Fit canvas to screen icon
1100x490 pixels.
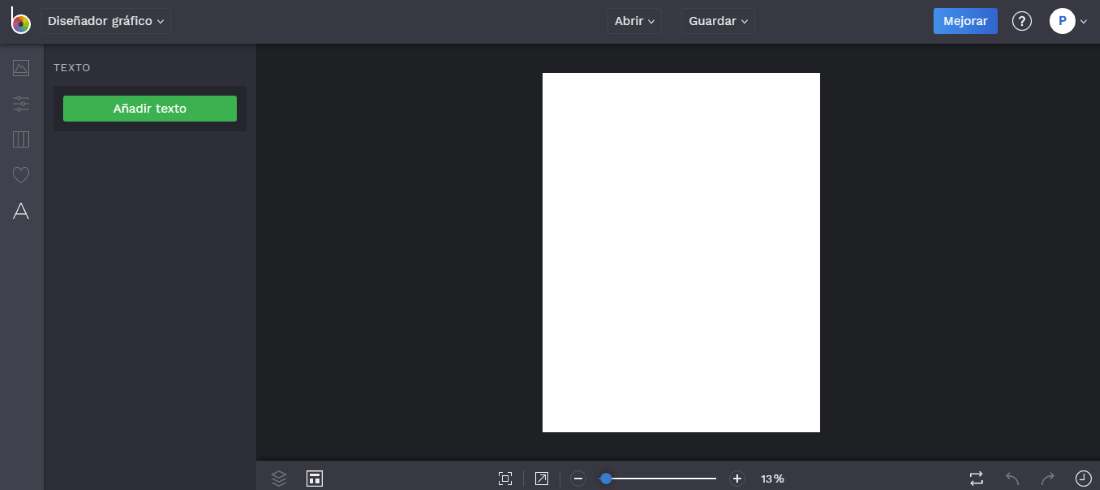(x=505, y=479)
